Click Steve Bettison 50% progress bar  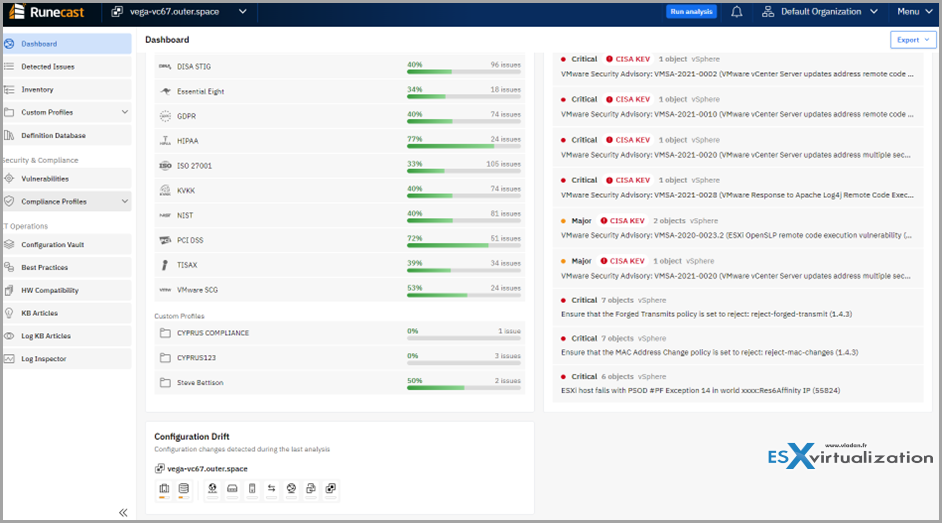pyautogui.click(x=464, y=387)
